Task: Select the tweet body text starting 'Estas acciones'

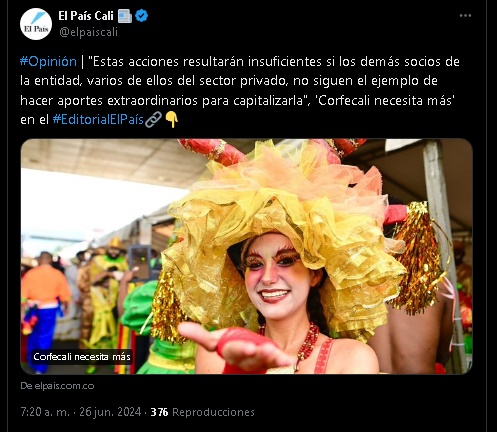Action: 240,91
